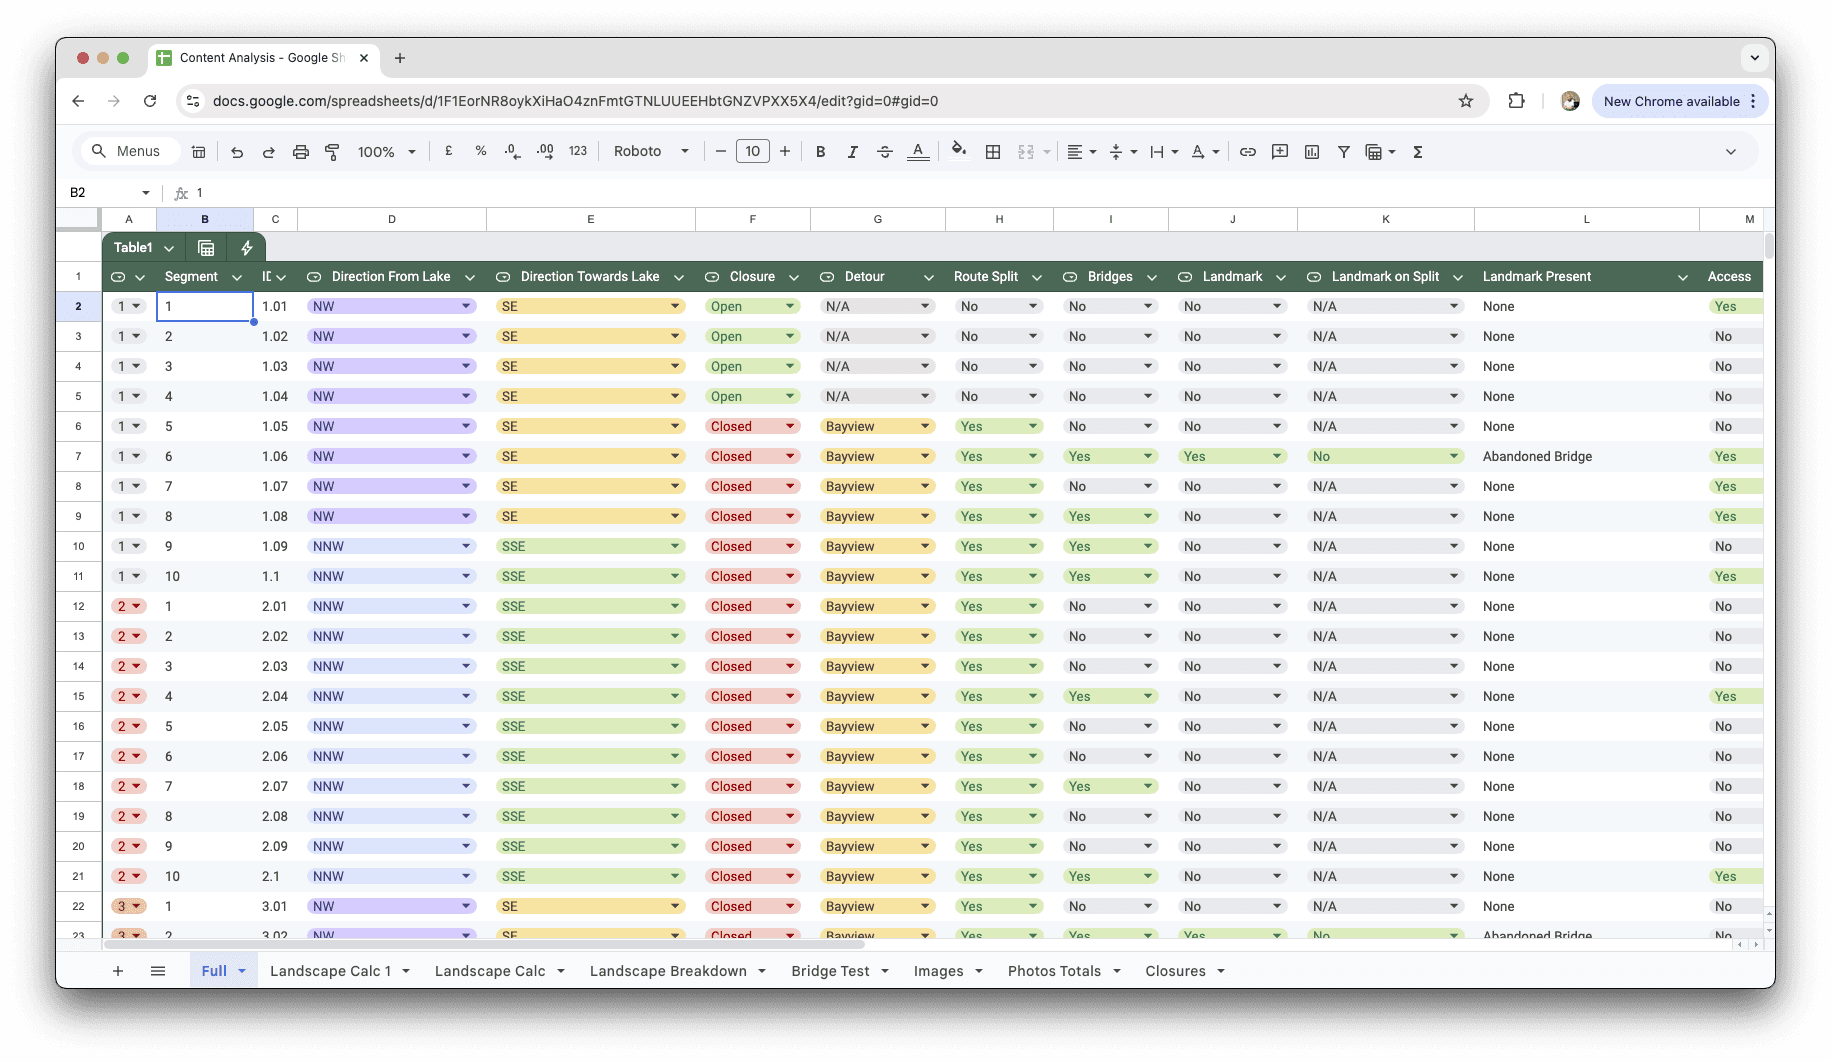Screen dimensions: 1831x1062
Task: Reload the page
Action: point(150,101)
